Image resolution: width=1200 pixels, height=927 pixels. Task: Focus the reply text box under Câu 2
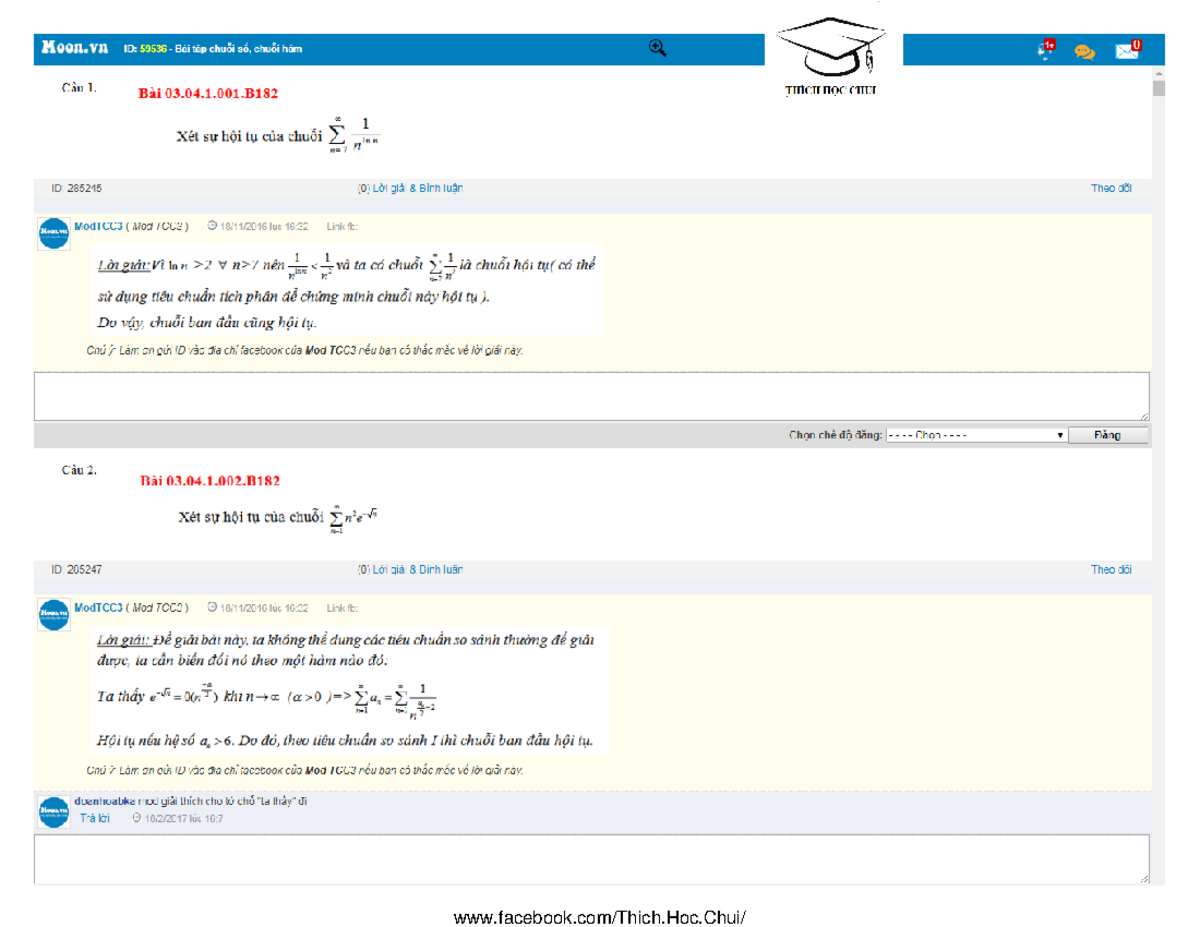pos(590,860)
